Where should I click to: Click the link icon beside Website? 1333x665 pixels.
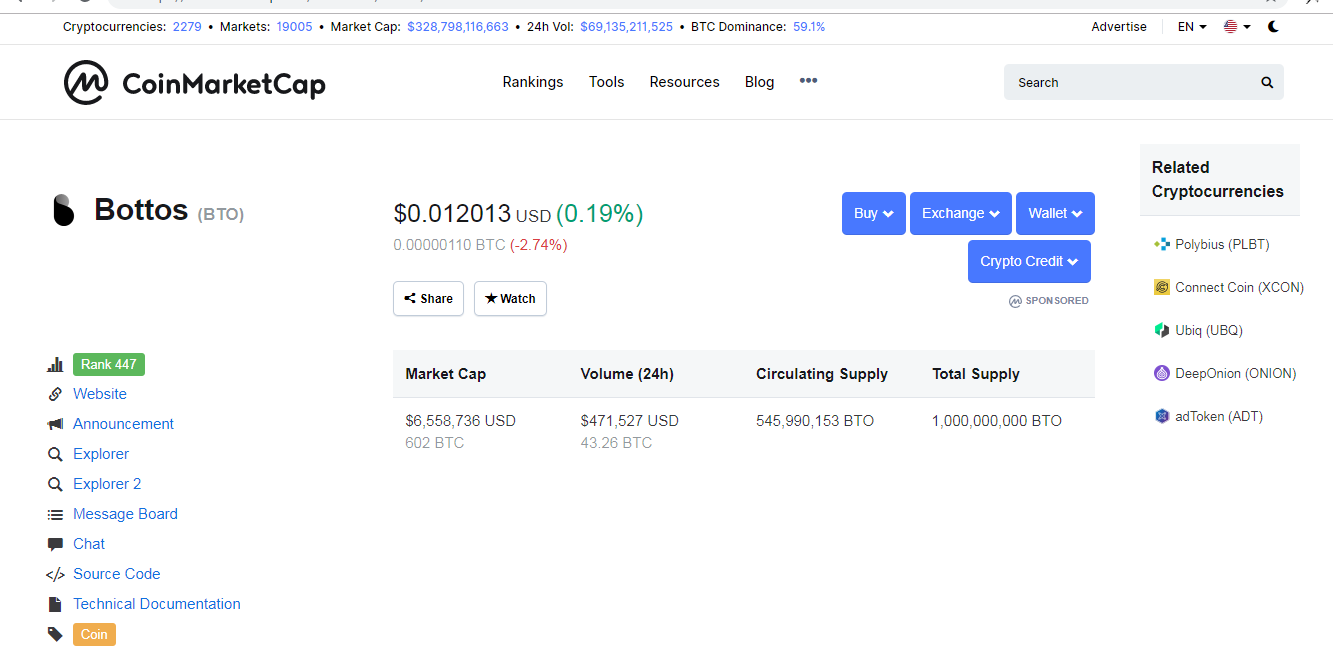click(55, 394)
